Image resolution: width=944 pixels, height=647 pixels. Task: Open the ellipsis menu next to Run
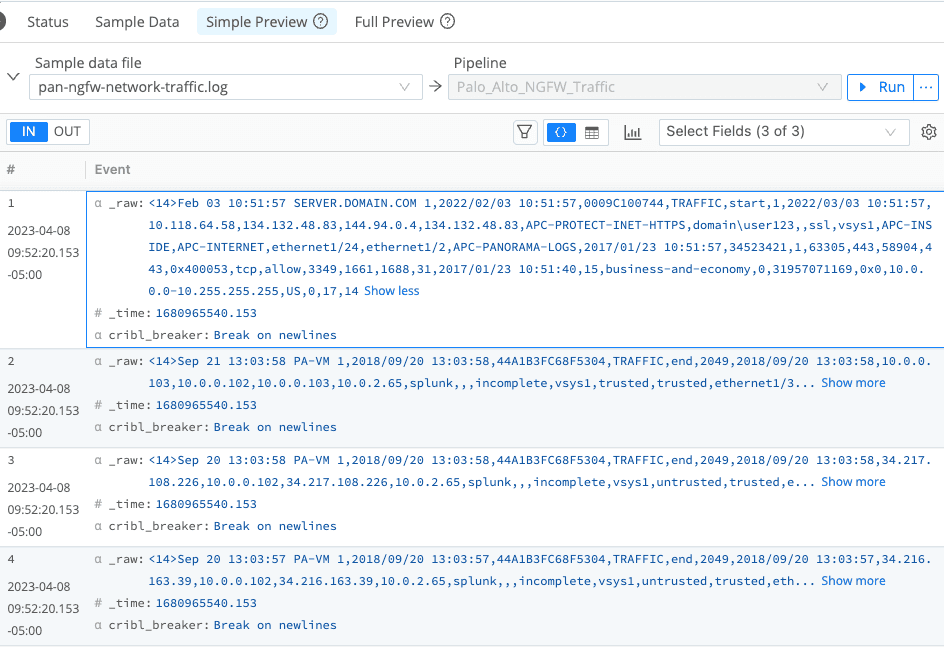point(928,87)
